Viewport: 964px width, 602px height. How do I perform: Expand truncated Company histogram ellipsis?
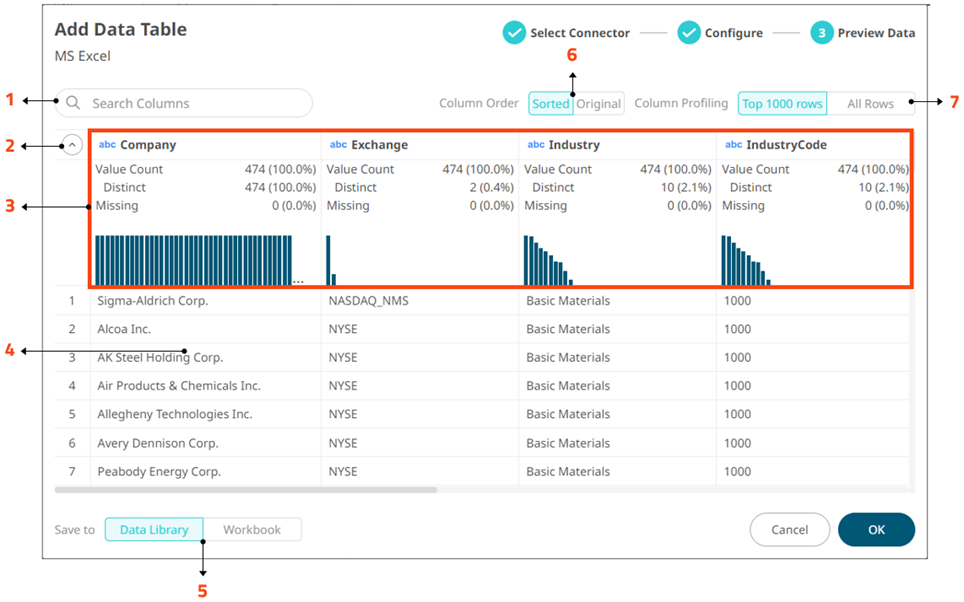pos(298,282)
